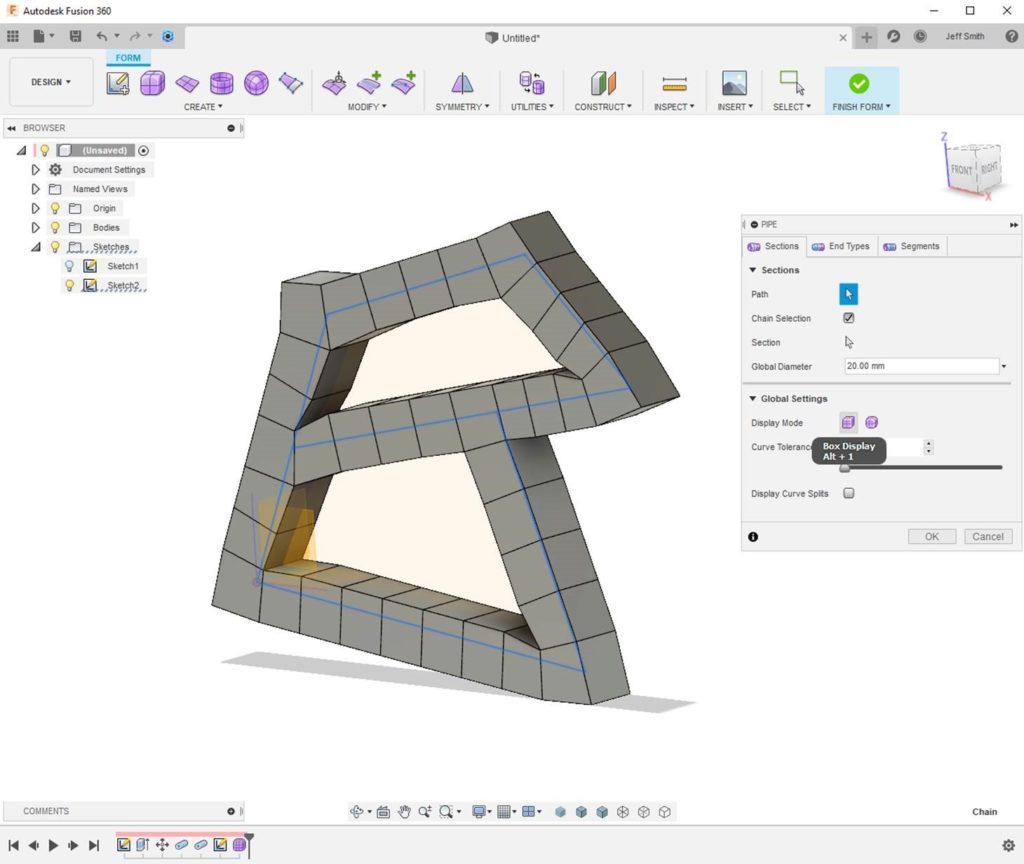Click the Cancel button in Pipe dialog

point(987,537)
